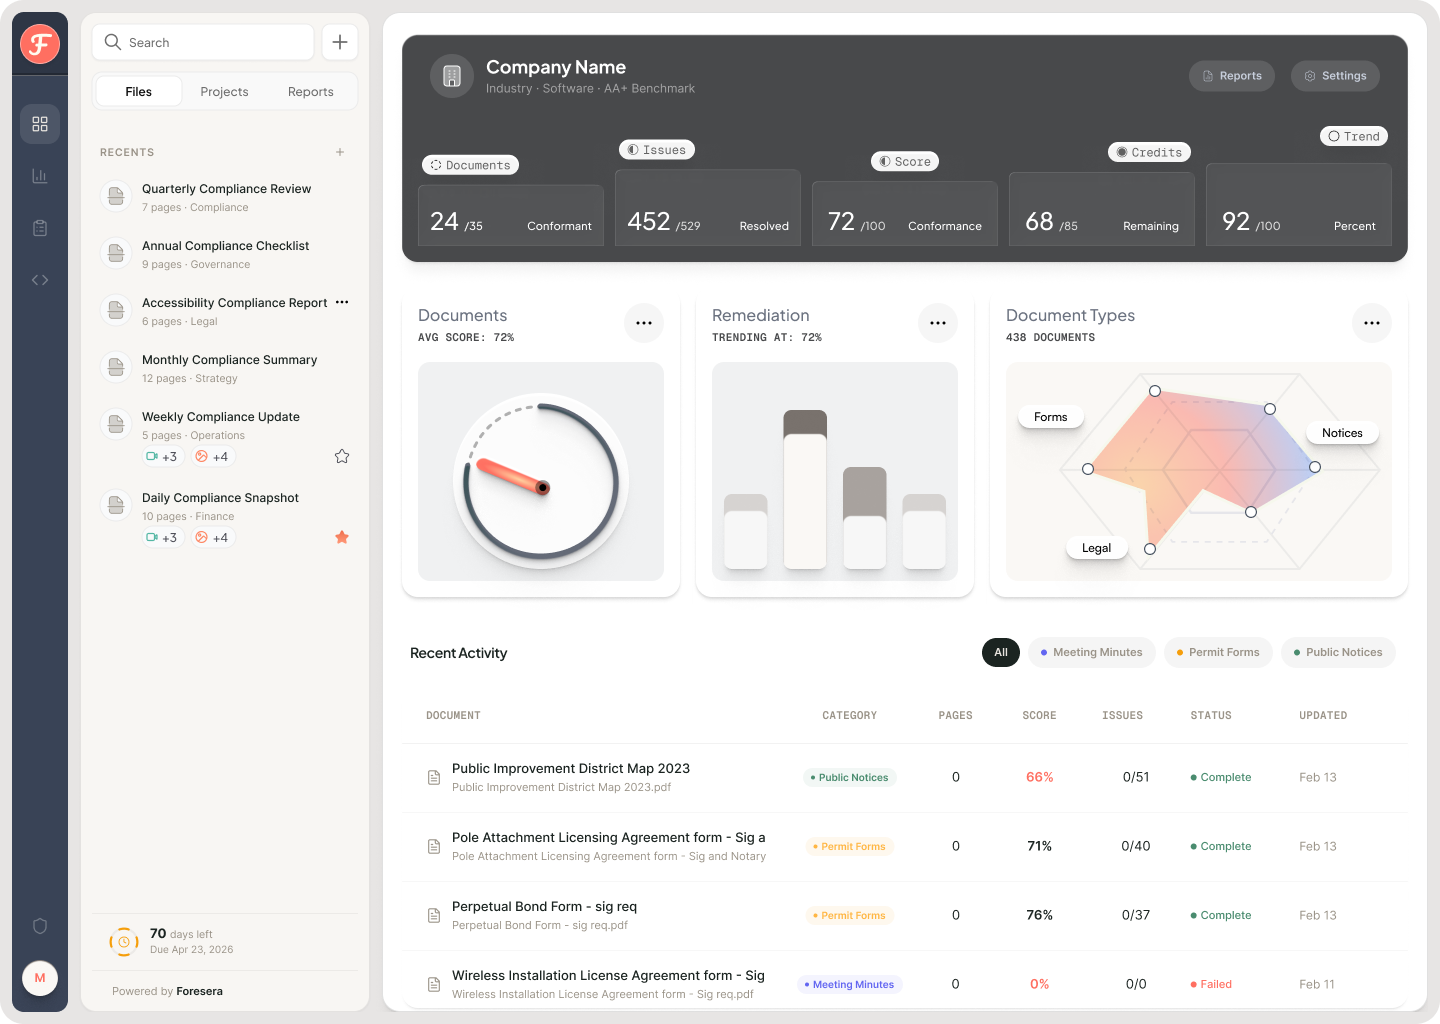Unstar the Daily Compliance Snapshot file

click(x=341, y=537)
